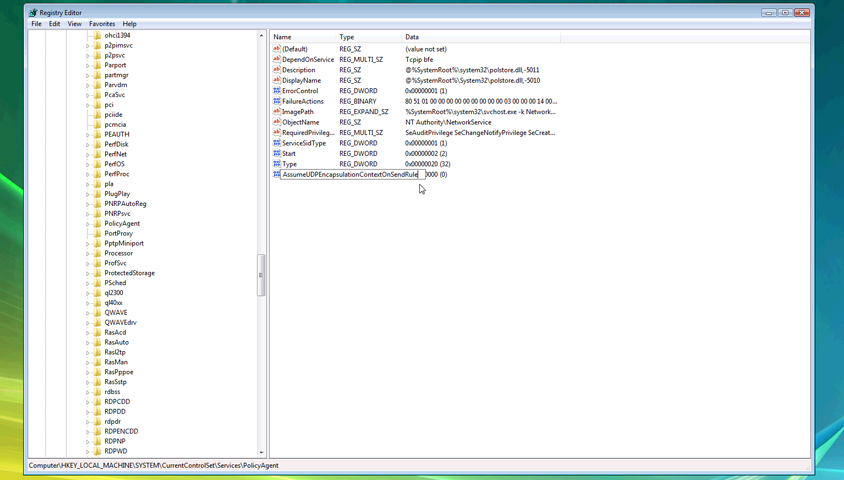Click the folder icon next to RasMan
The image size is (844, 480).
[x=97, y=362]
